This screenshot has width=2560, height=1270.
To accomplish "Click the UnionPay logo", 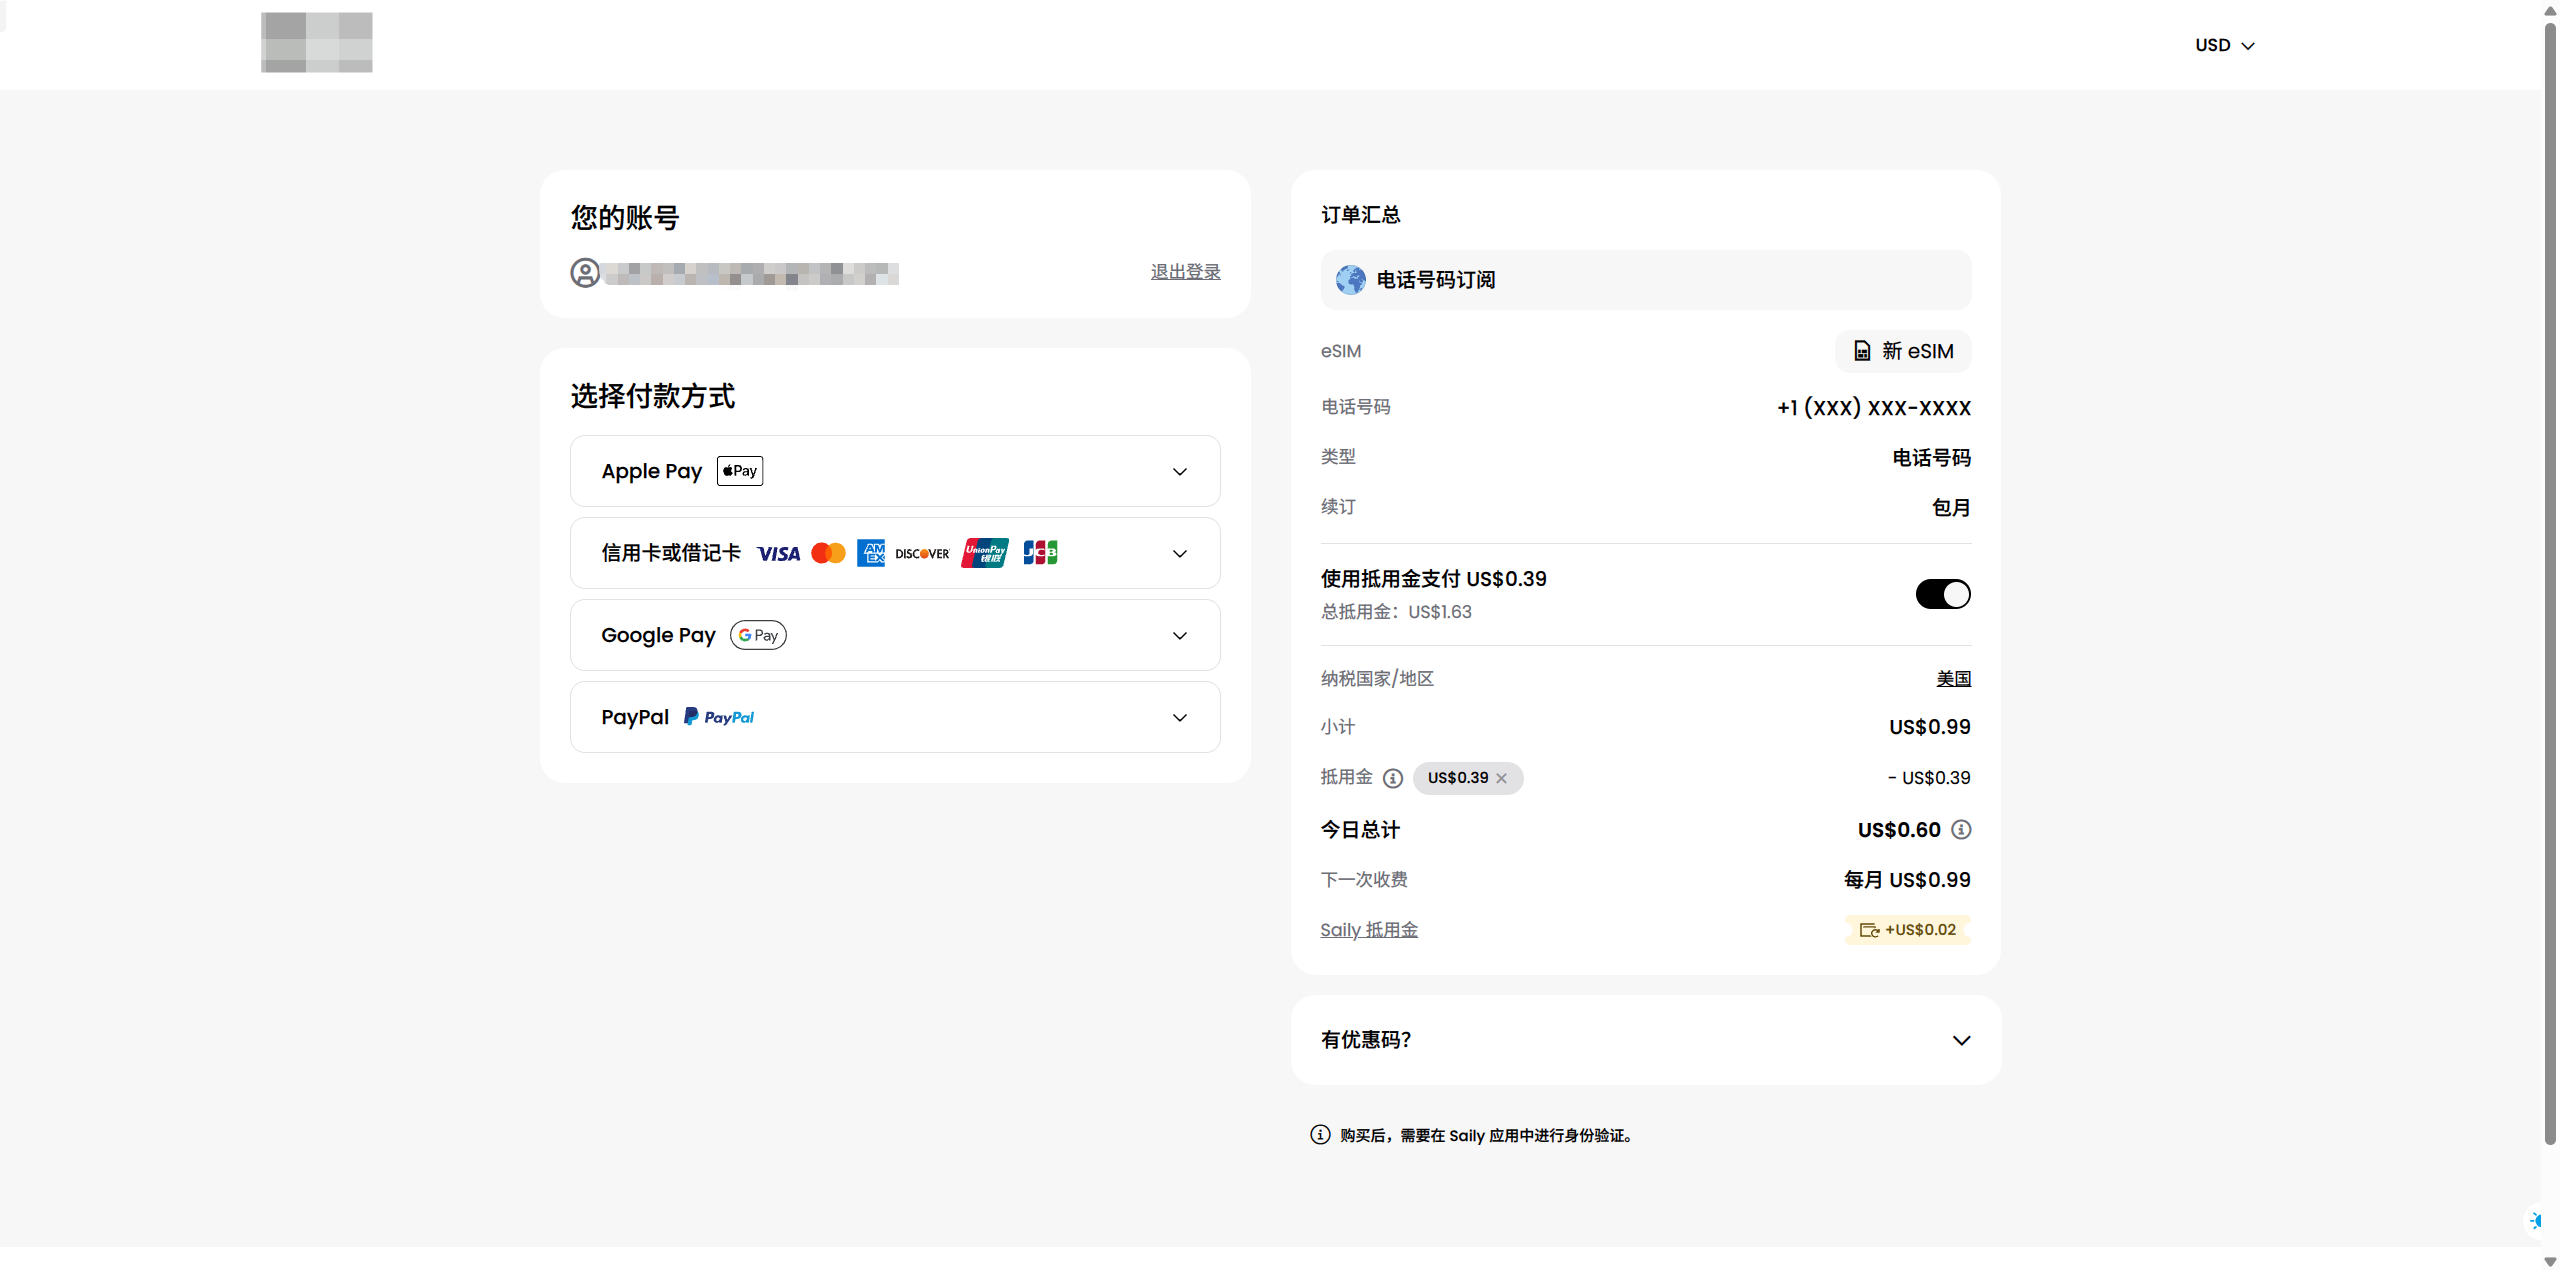I will coord(985,553).
